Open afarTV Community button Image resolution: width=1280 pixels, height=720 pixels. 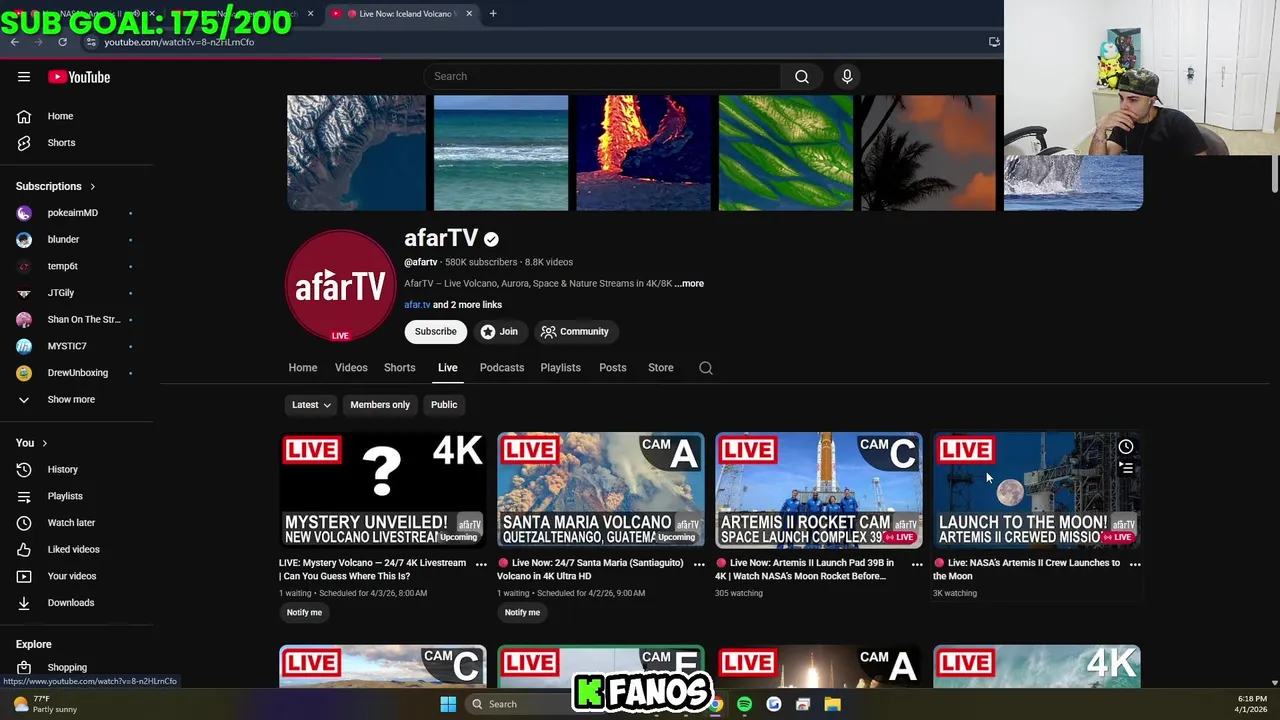(574, 332)
